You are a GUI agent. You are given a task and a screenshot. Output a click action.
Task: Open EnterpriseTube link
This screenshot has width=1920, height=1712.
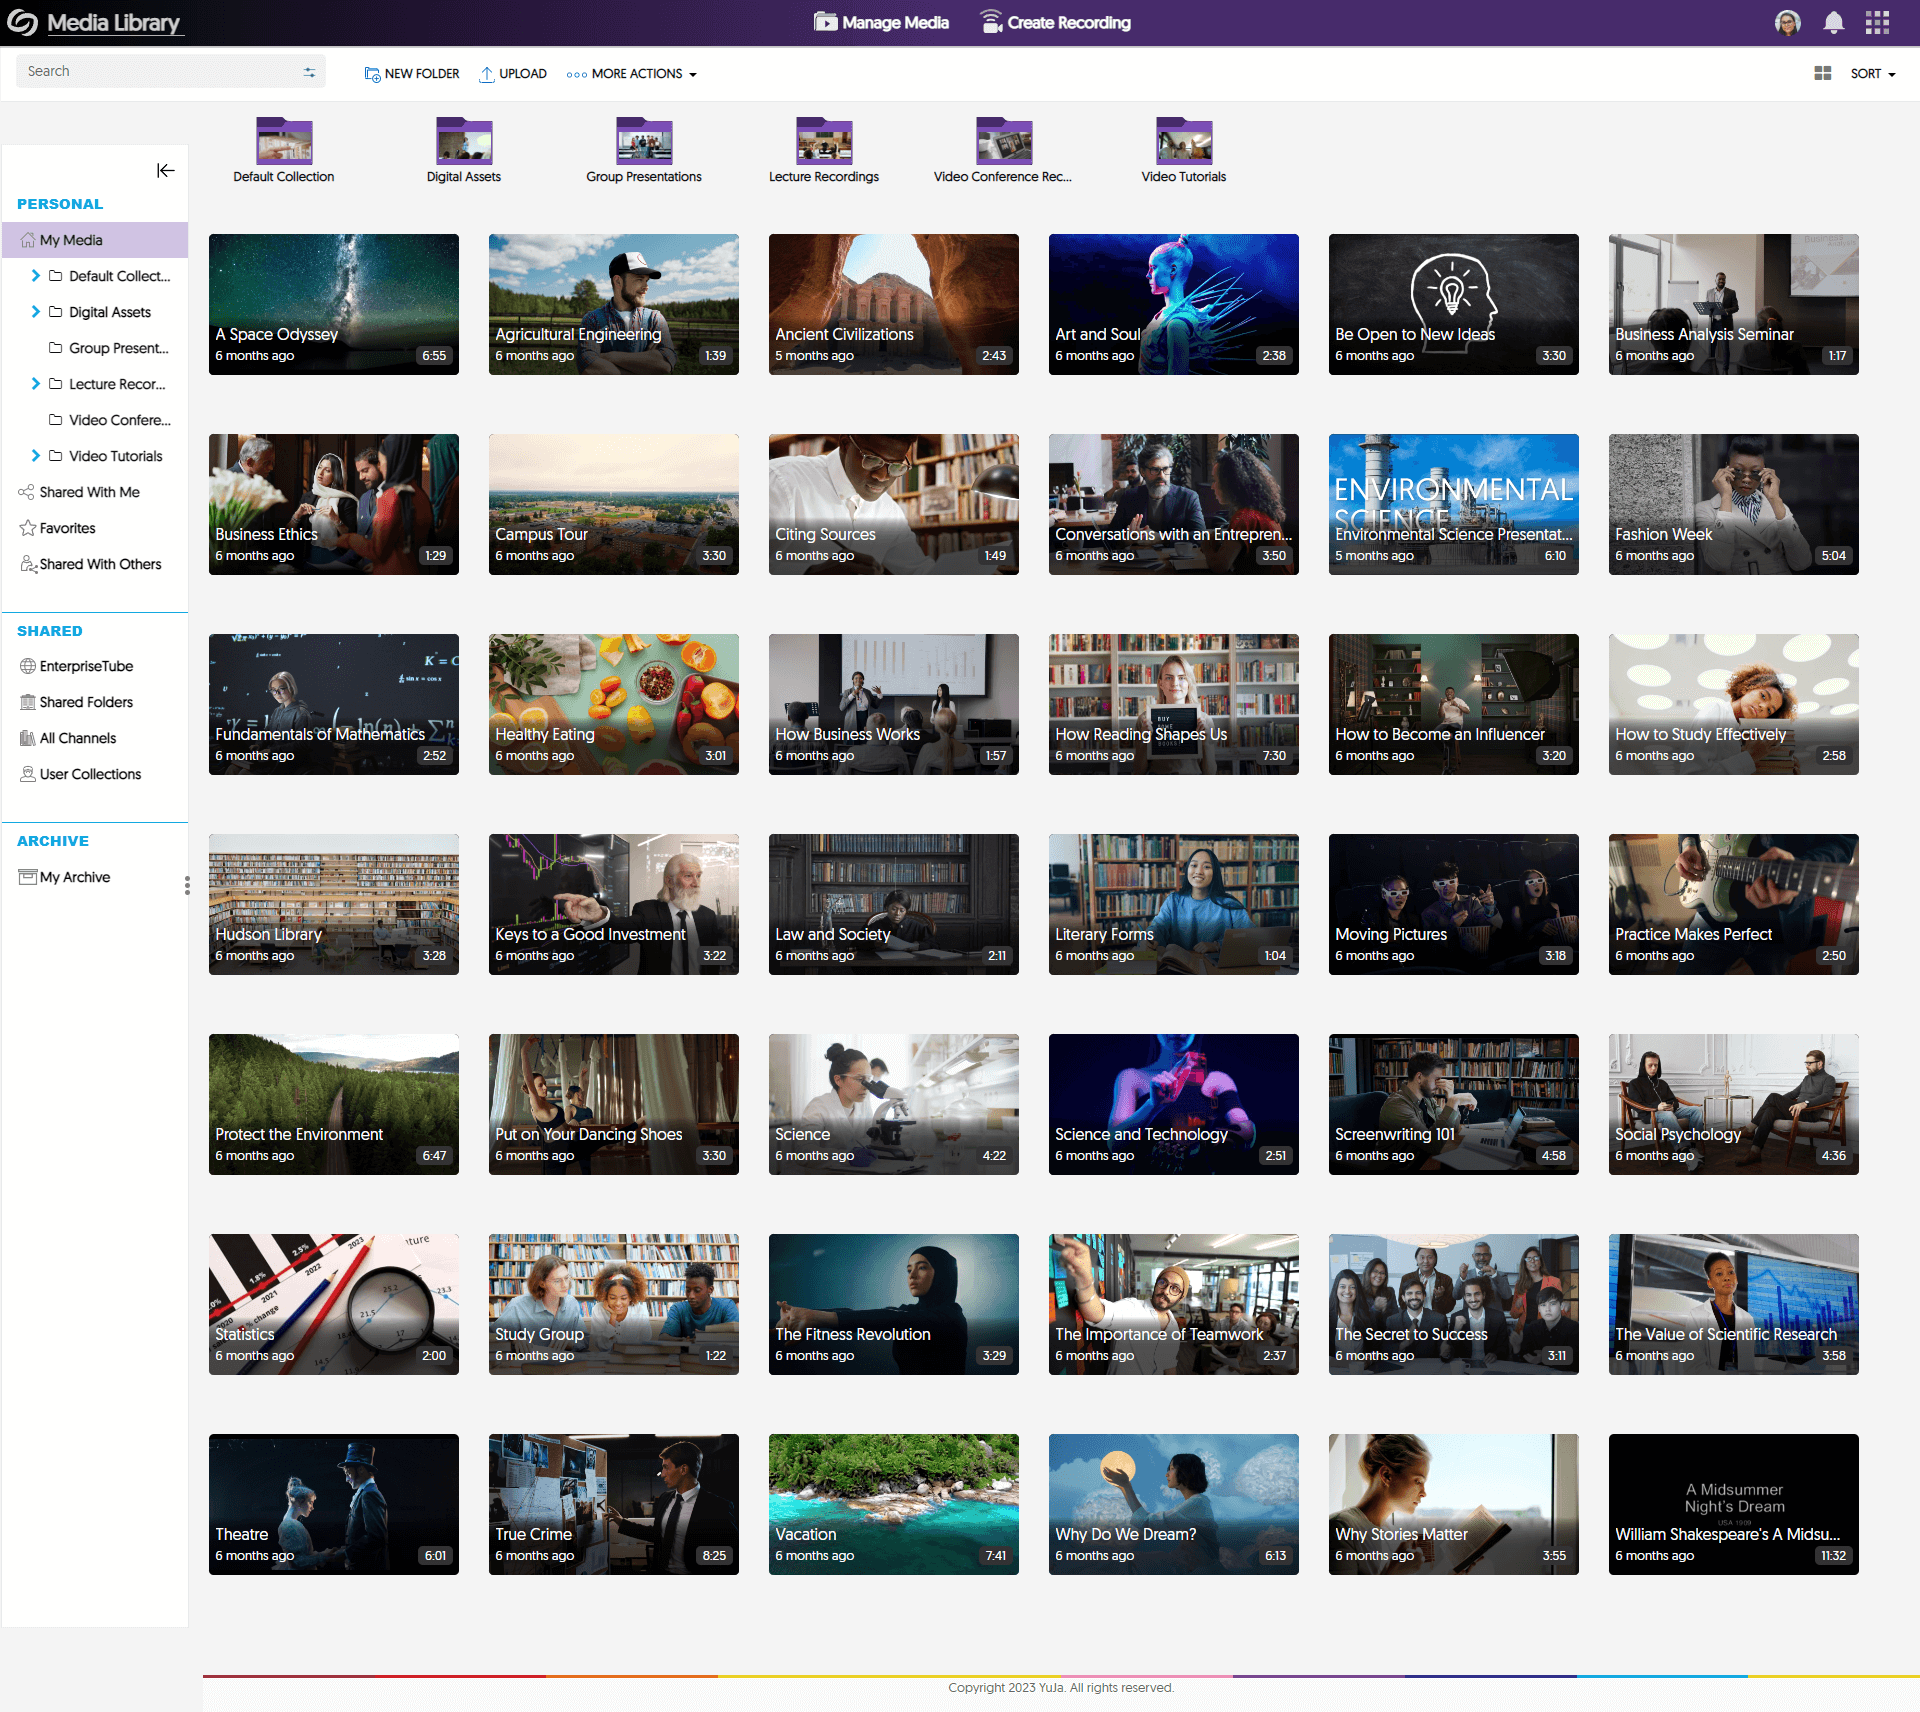pos(86,666)
